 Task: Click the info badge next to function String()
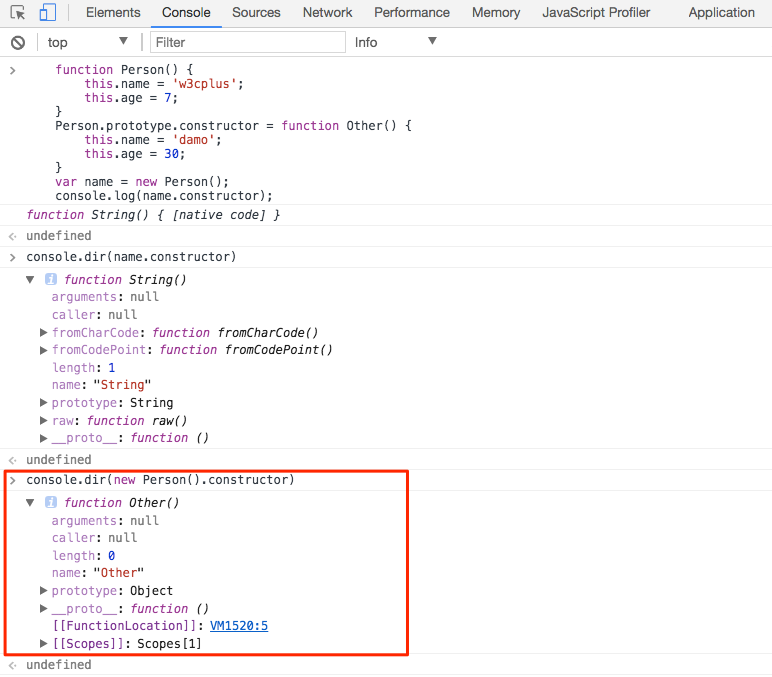pyautogui.click(x=51, y=279)
